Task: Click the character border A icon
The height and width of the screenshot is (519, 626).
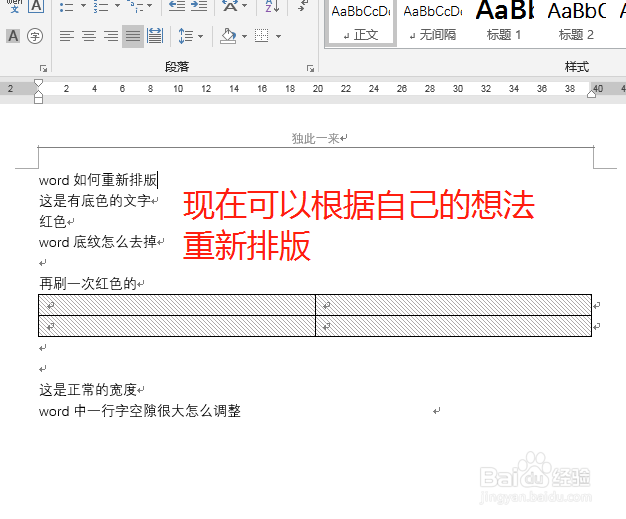Action: coord(36,6)
